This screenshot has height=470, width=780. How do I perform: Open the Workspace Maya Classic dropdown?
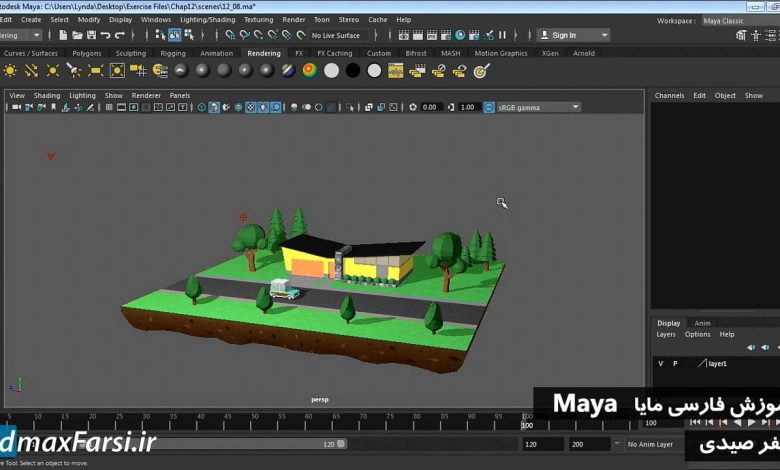[737, 20]
